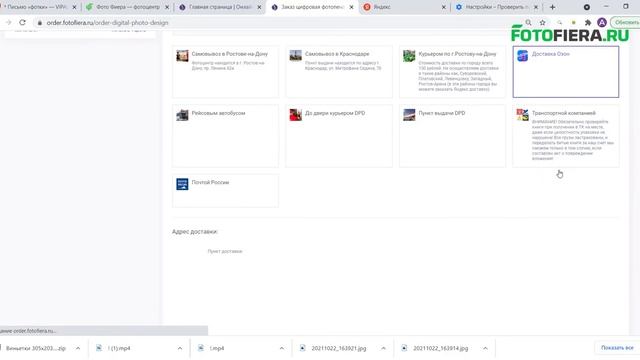Click Показать все downloads button
The width and height of the screenshot is (640, 360).
617,348
